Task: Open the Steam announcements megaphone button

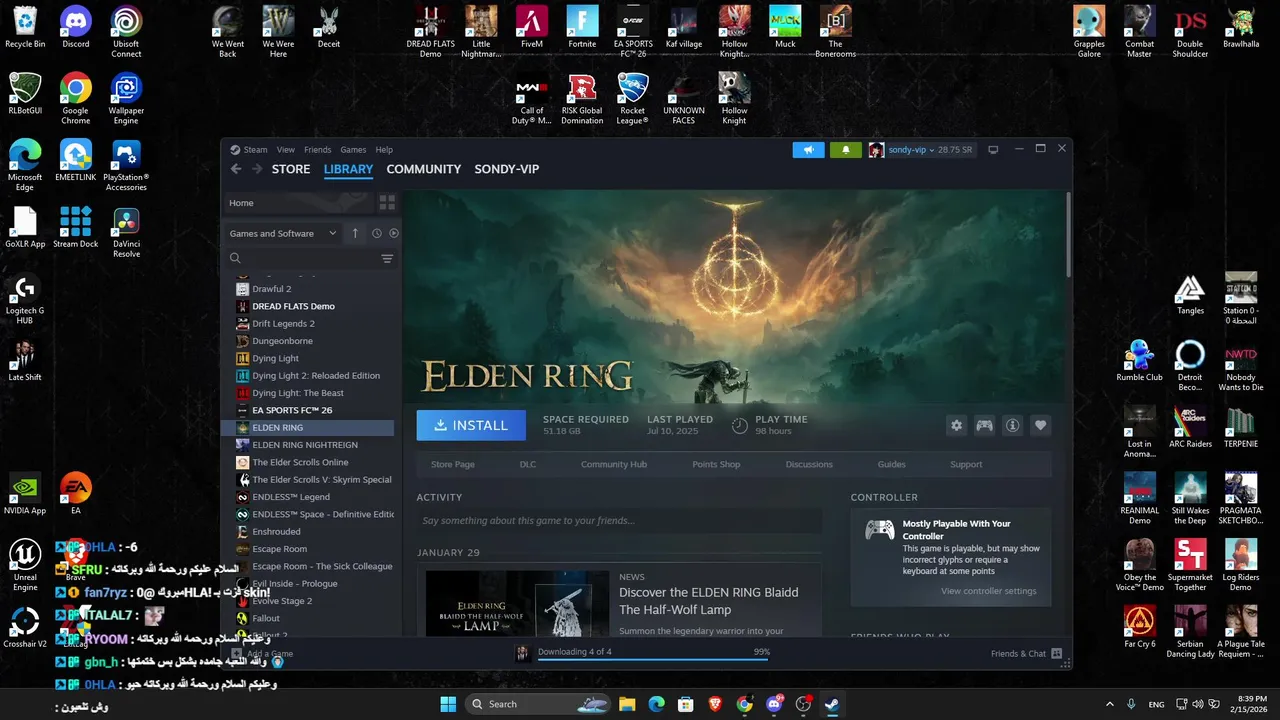Action: 808,150
